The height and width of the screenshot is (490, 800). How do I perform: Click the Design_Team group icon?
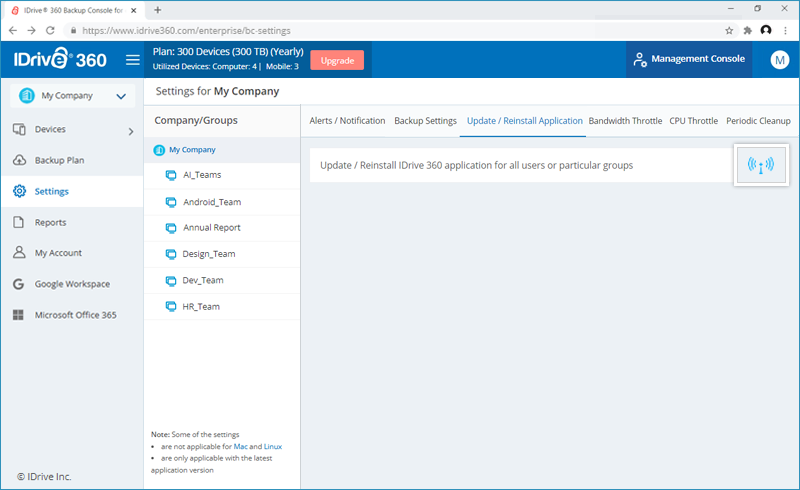tap(171, 254)
